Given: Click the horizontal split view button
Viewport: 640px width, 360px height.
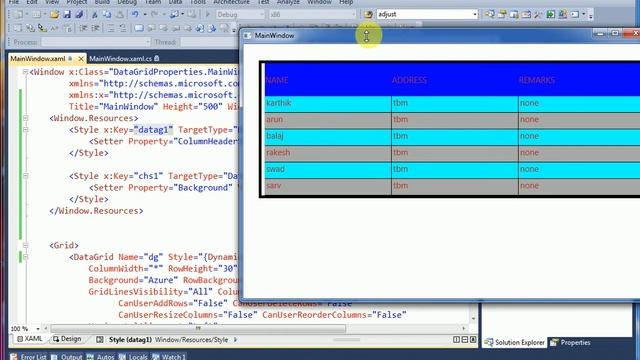Looking at the screenshot, I should tap(464, 340).
